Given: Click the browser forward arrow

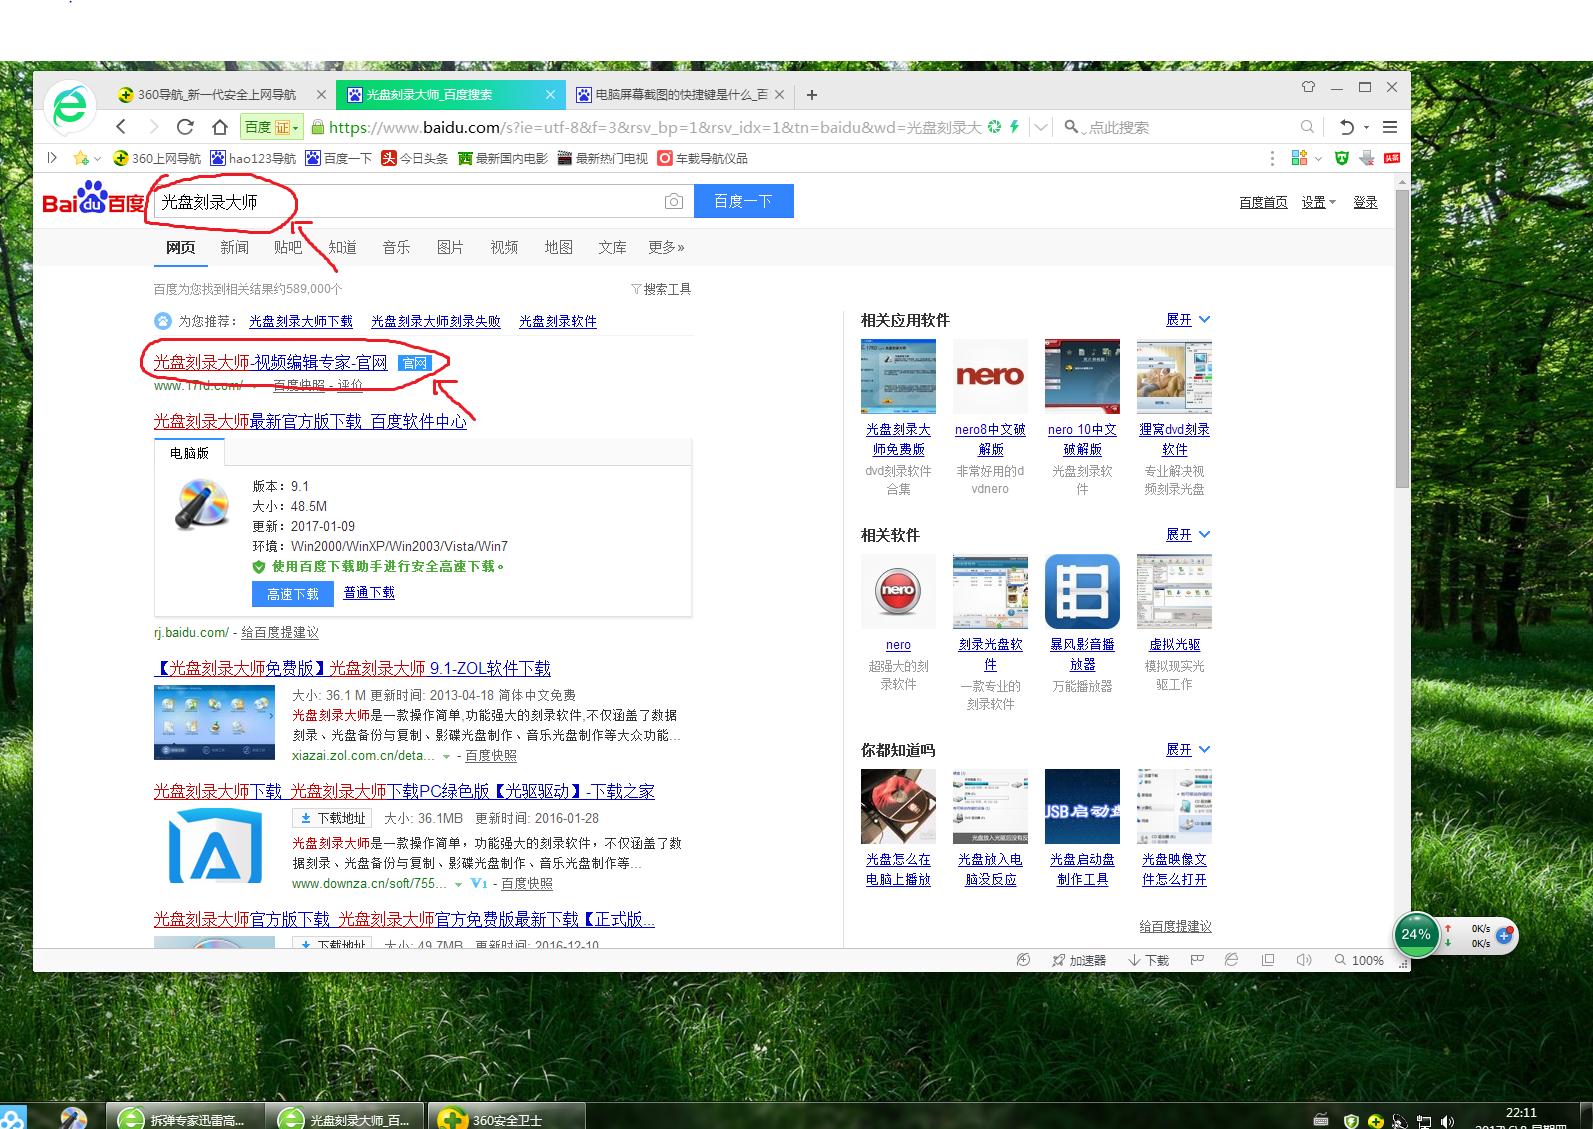Looking at the screenshot, I should pyautogui.click(x=153, y=127).
